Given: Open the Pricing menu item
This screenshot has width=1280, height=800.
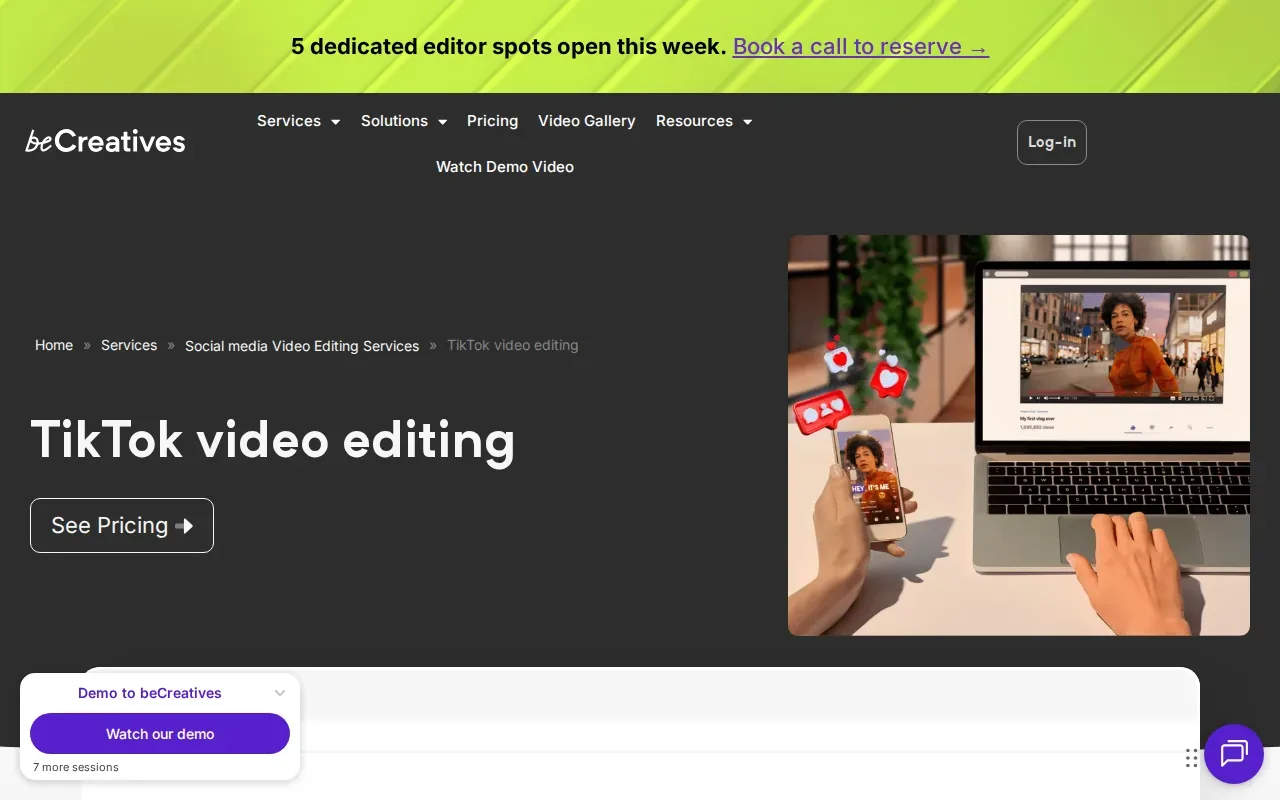Looking at the screenshot, I should pyautogui.click(x=492, y=121).
